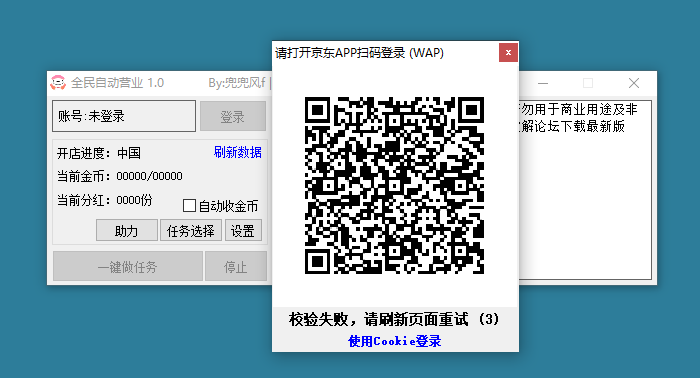
Task: Click the log text line ending 解论坛下载最新版
Action: 572,126
